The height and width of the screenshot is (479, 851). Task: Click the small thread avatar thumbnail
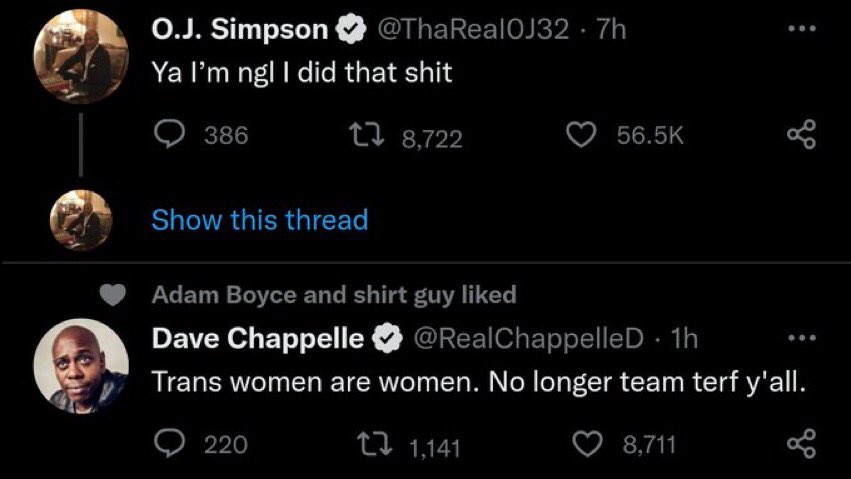(x=80, y=220)
